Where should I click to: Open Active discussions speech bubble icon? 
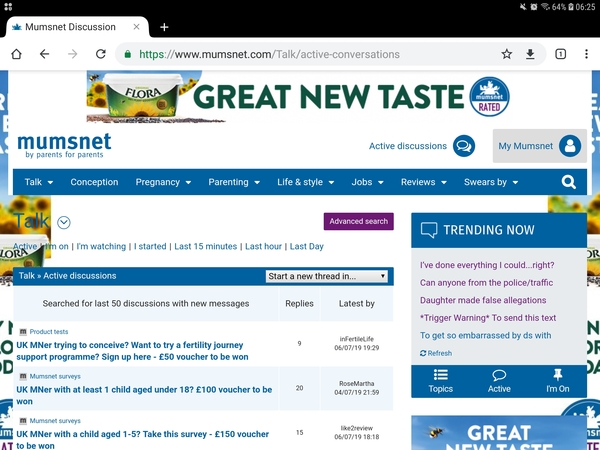click(464, 146)
